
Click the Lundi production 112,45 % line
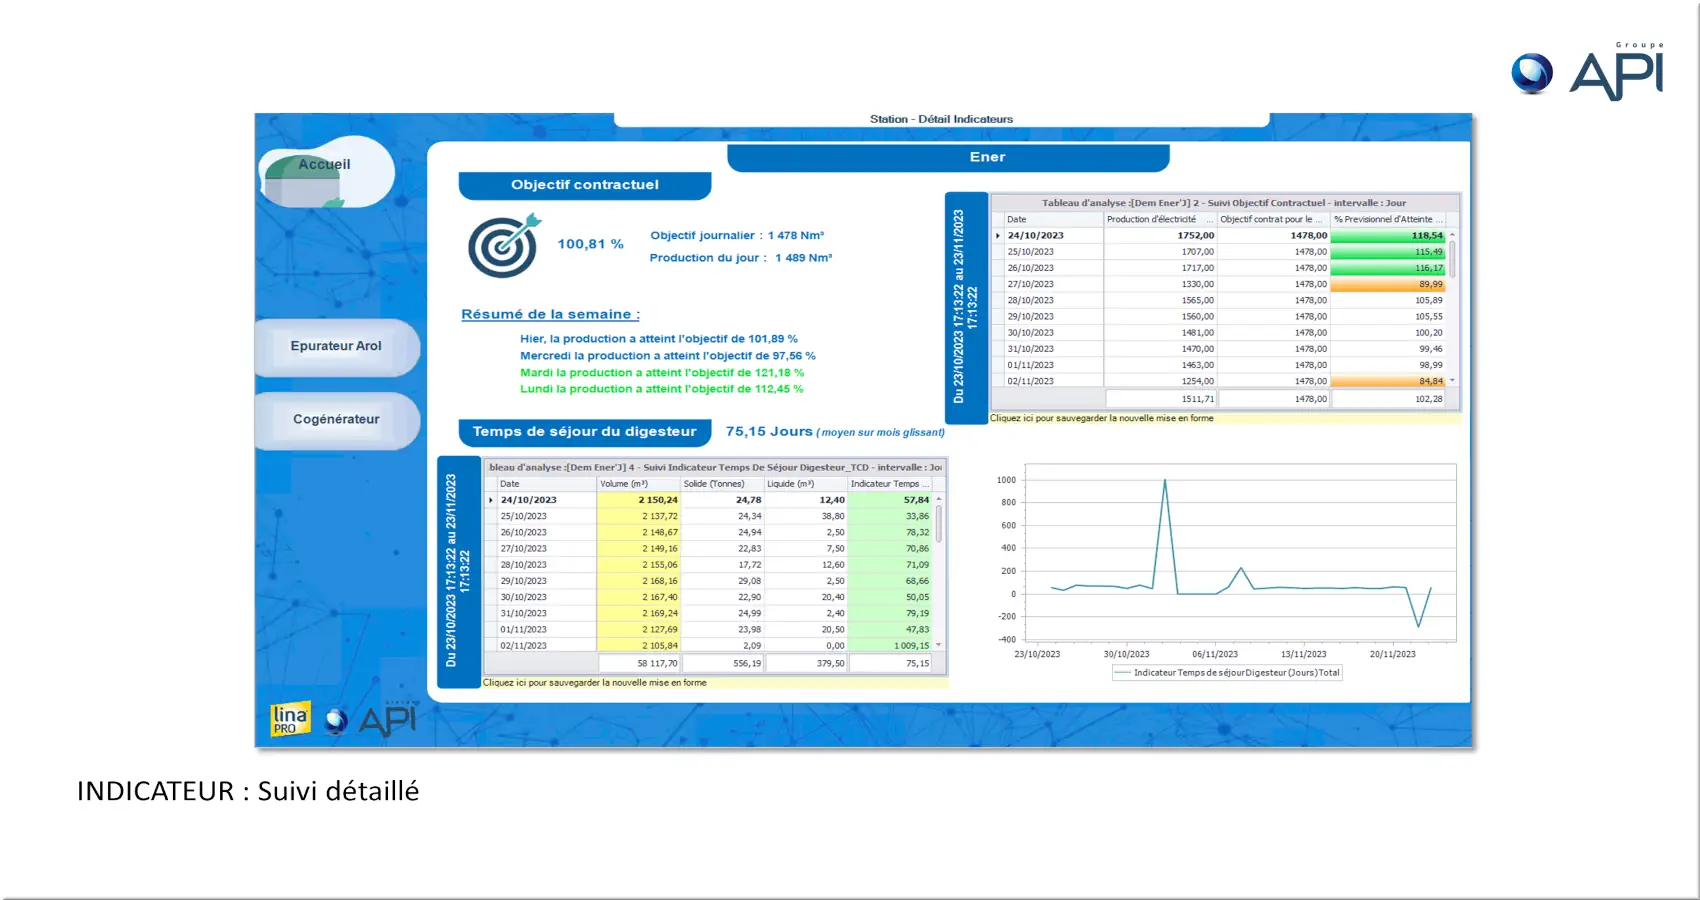click(x=661, y=389)
